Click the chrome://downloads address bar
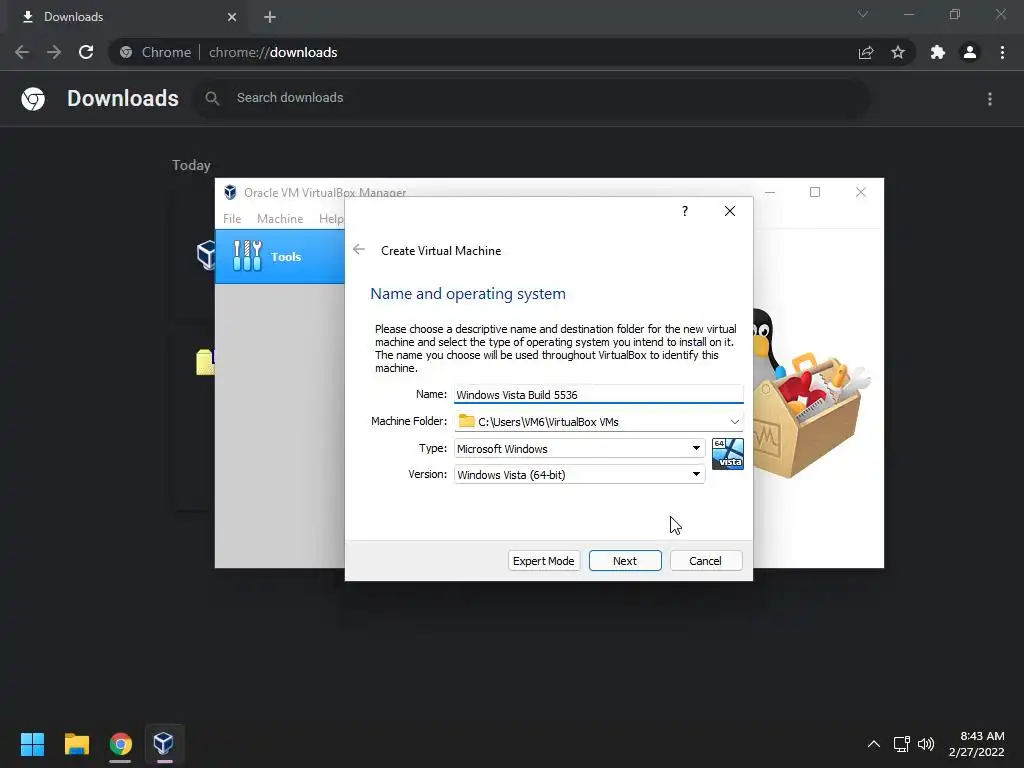The image size is (1024, 768). 483,52
